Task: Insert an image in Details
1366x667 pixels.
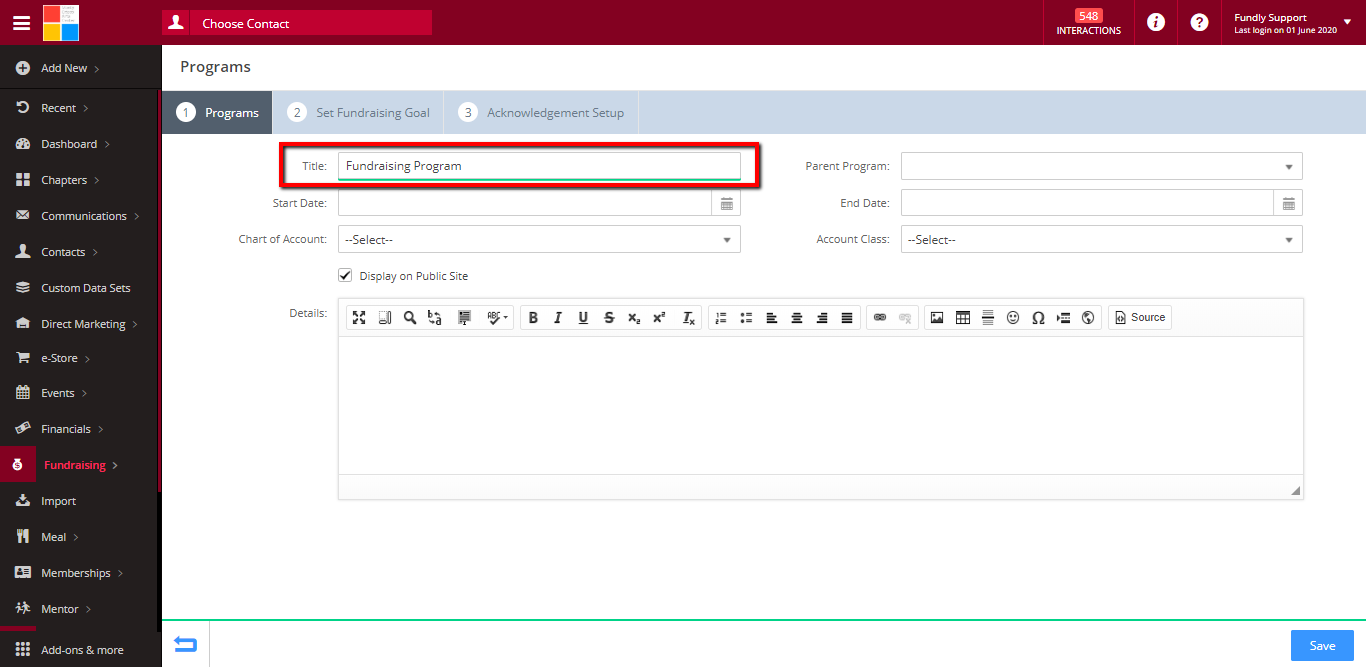Action: point(937,317)
